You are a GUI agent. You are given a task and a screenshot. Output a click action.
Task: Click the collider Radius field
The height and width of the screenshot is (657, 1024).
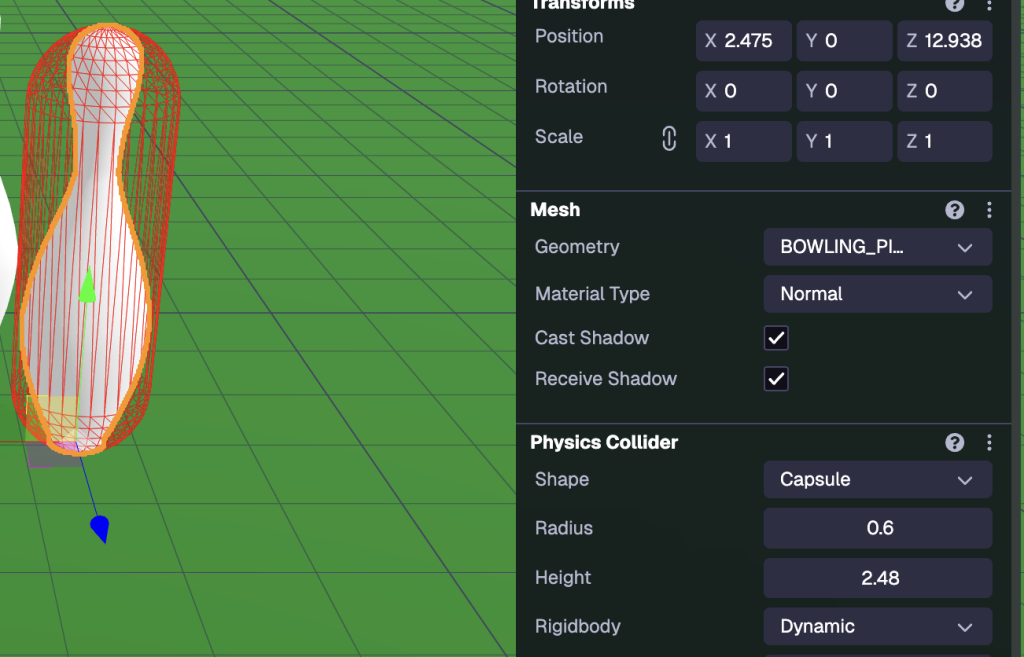(877, 528)
